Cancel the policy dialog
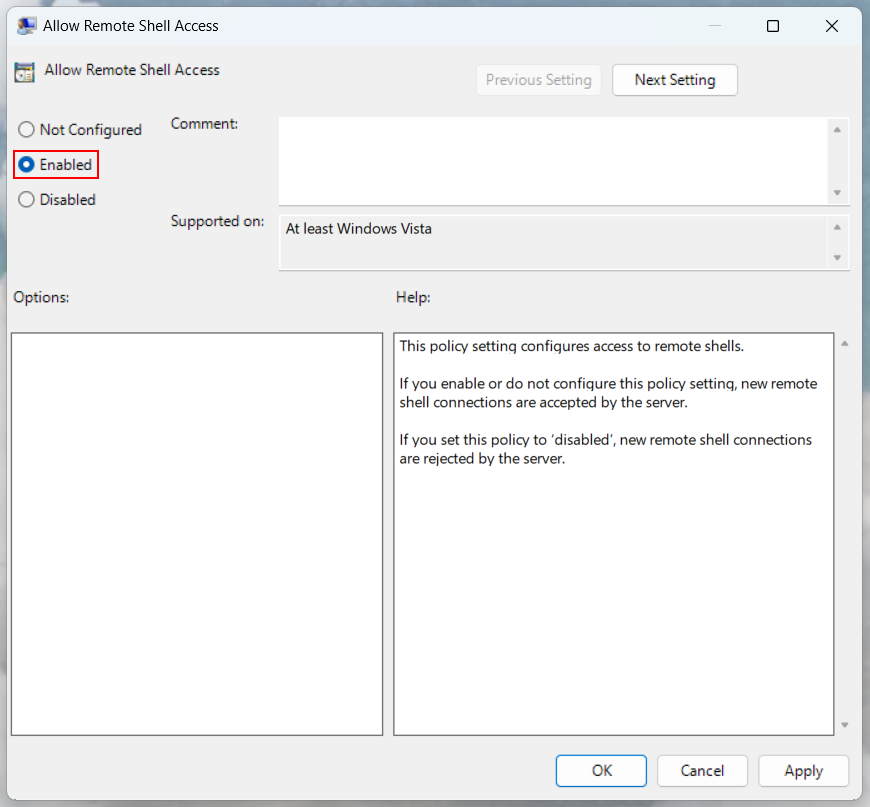The image size is (870, 807). (702, 771)
